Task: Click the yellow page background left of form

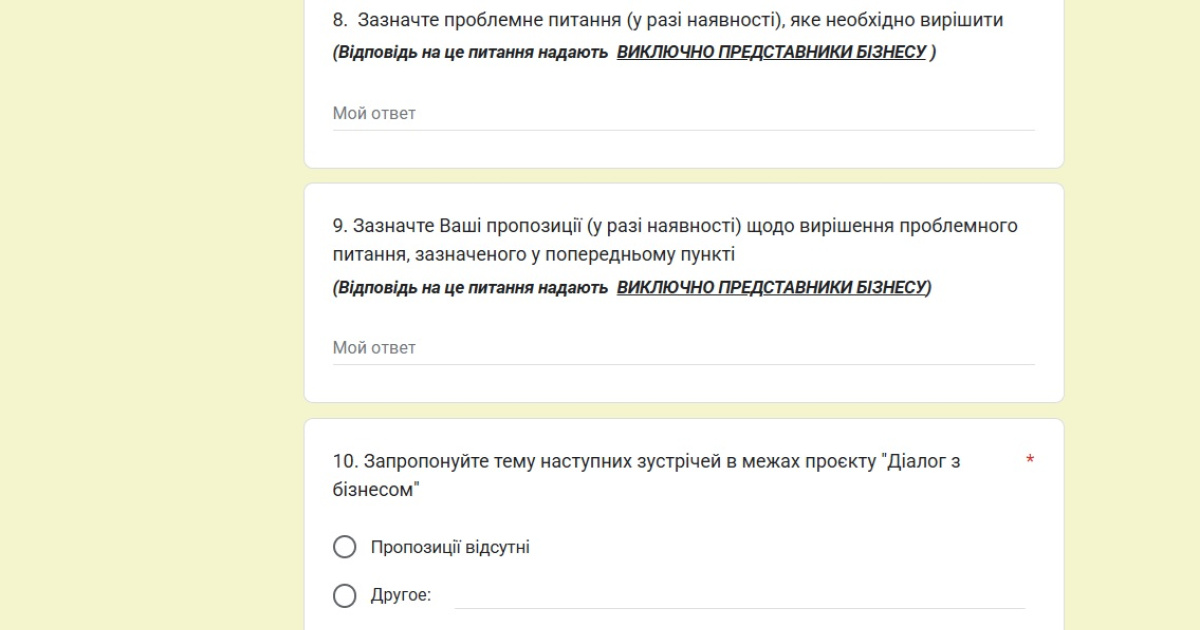Action: (x=150, y=315)
